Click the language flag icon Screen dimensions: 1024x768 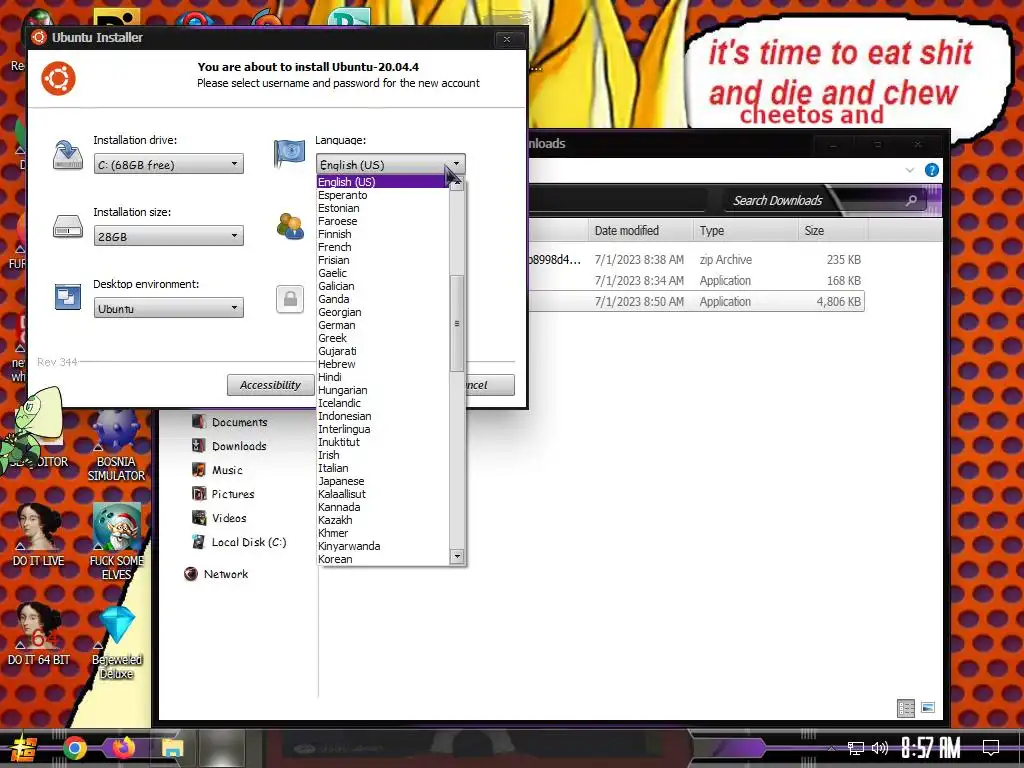pyautogui.click(x=289, y=154)
